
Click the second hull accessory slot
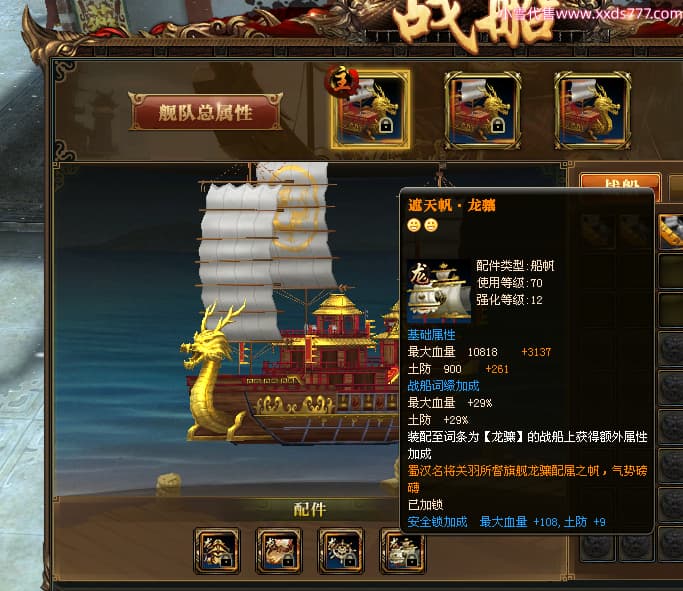[279, 550]
